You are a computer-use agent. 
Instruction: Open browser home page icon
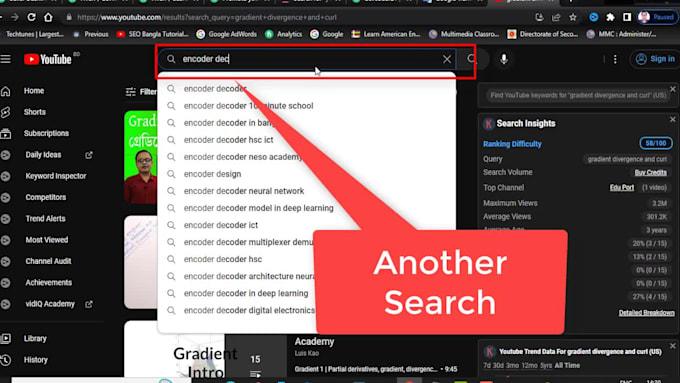(48, 17)
